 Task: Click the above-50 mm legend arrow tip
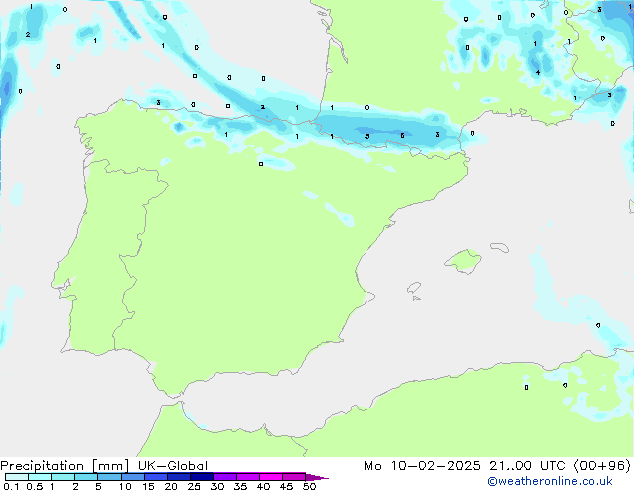click(x=317, y=477)
